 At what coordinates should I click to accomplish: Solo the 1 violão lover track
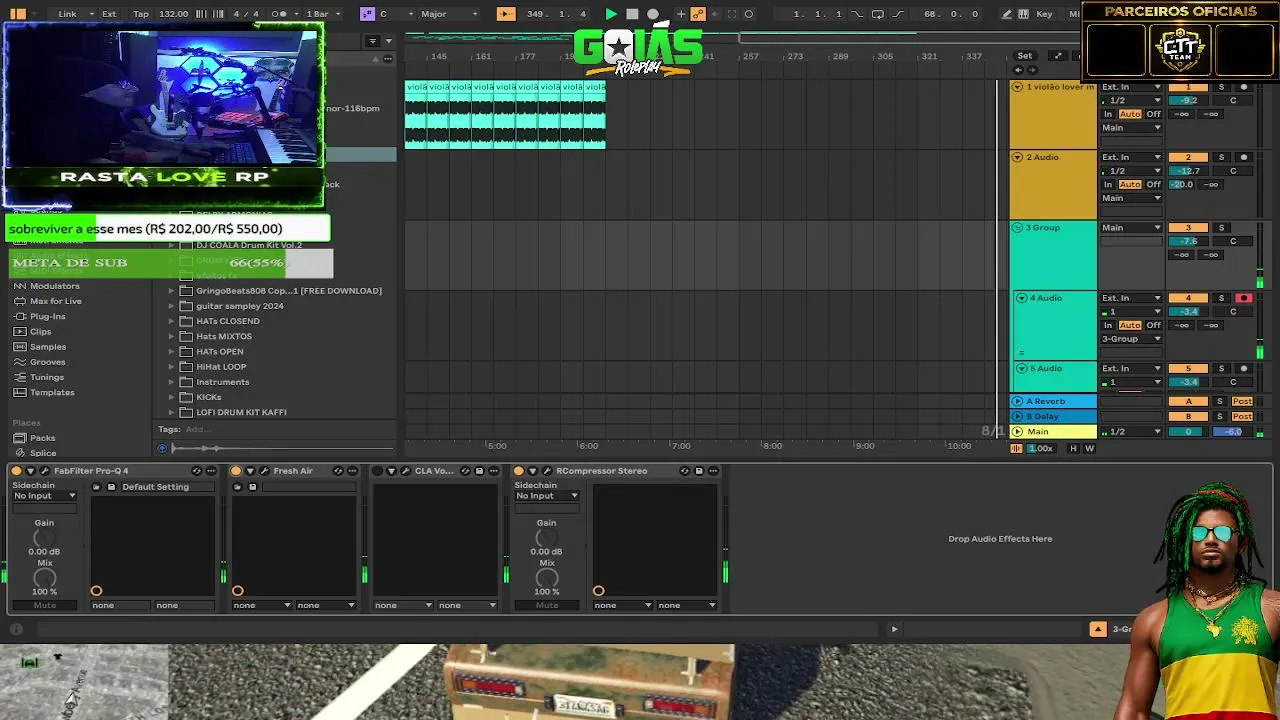pos(1221,87)
